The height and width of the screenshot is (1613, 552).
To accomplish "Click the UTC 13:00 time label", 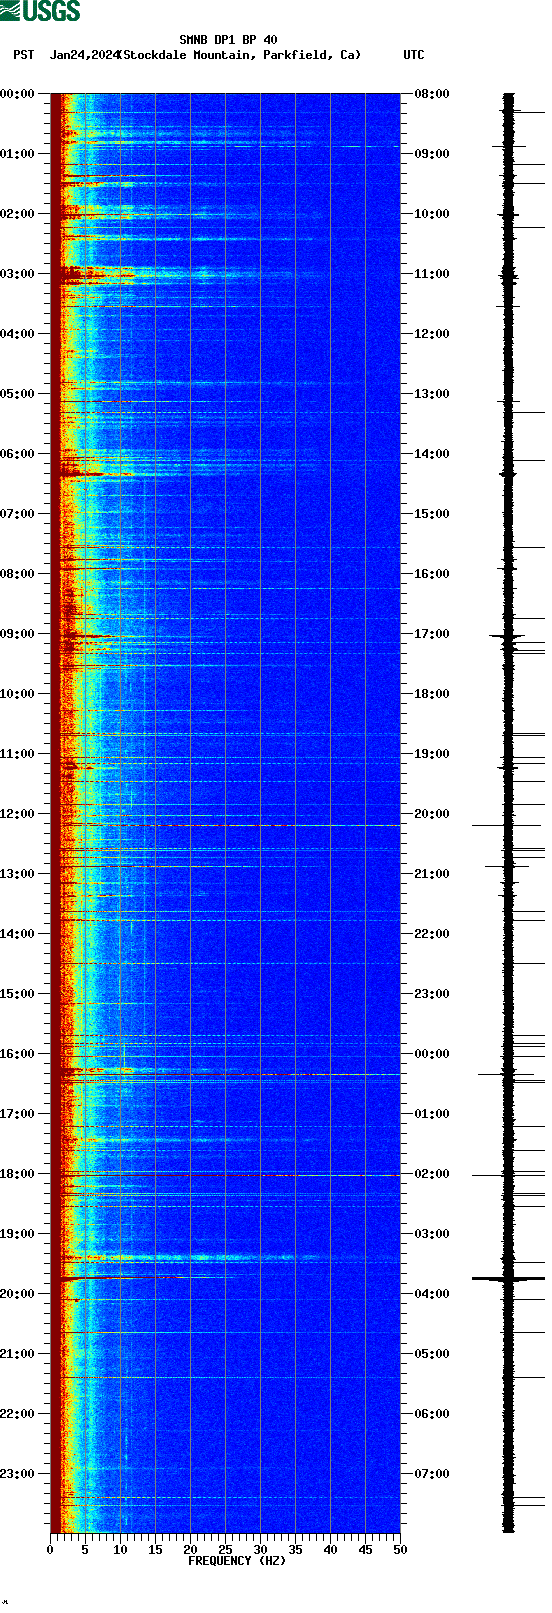I will tap(432, 394).
